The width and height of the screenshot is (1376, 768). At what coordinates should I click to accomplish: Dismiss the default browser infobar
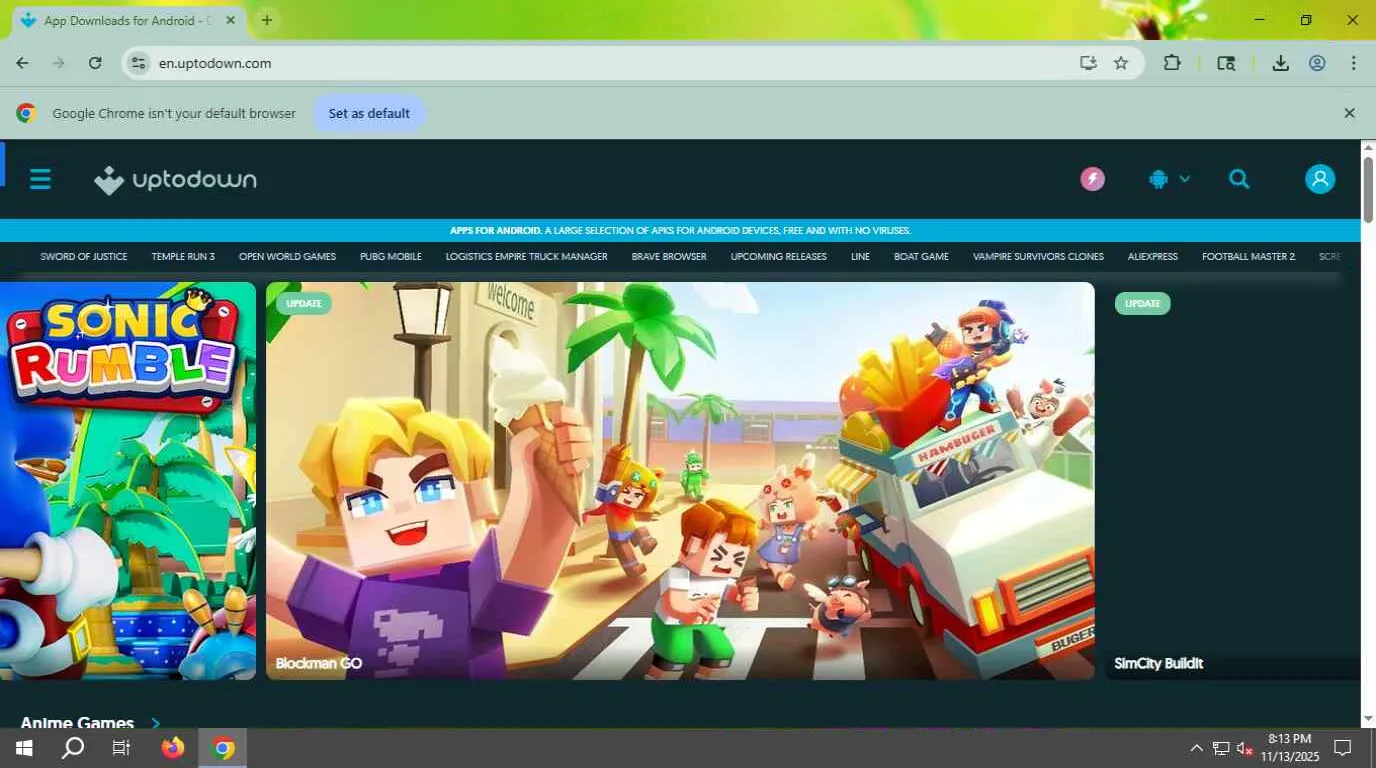[x=1349, y=113]
